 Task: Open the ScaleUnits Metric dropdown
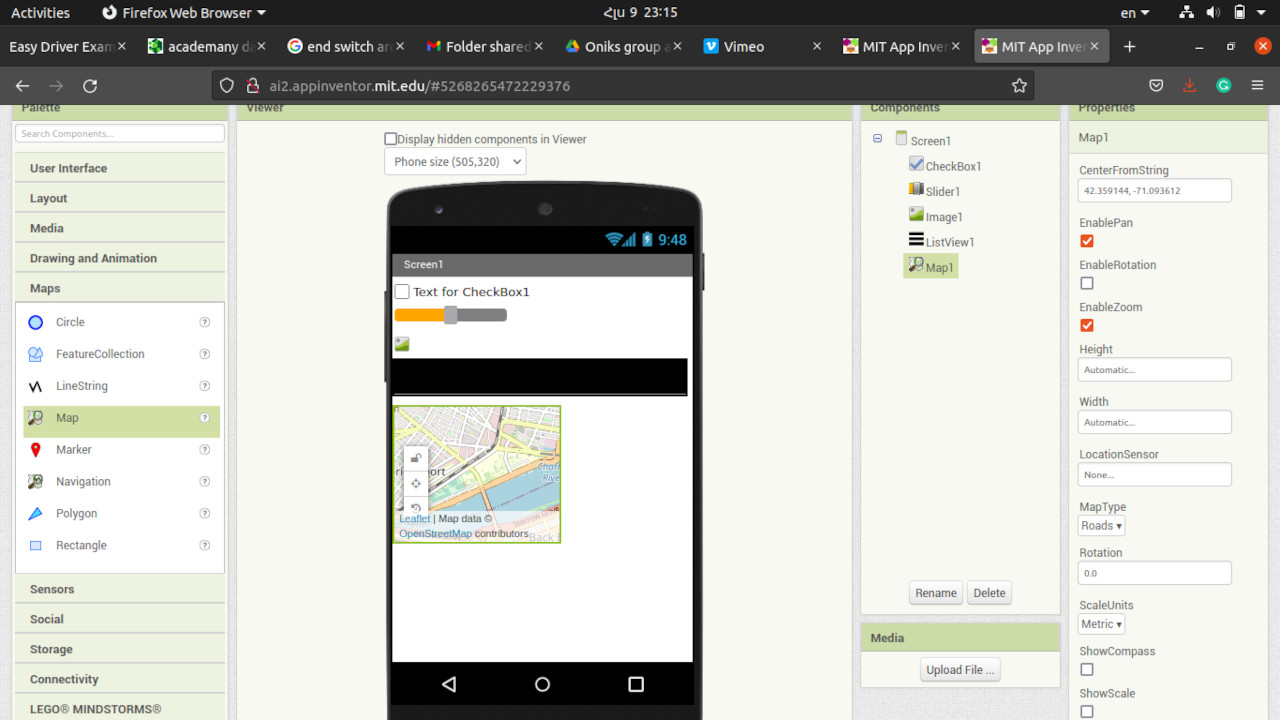click(1102, 624)
